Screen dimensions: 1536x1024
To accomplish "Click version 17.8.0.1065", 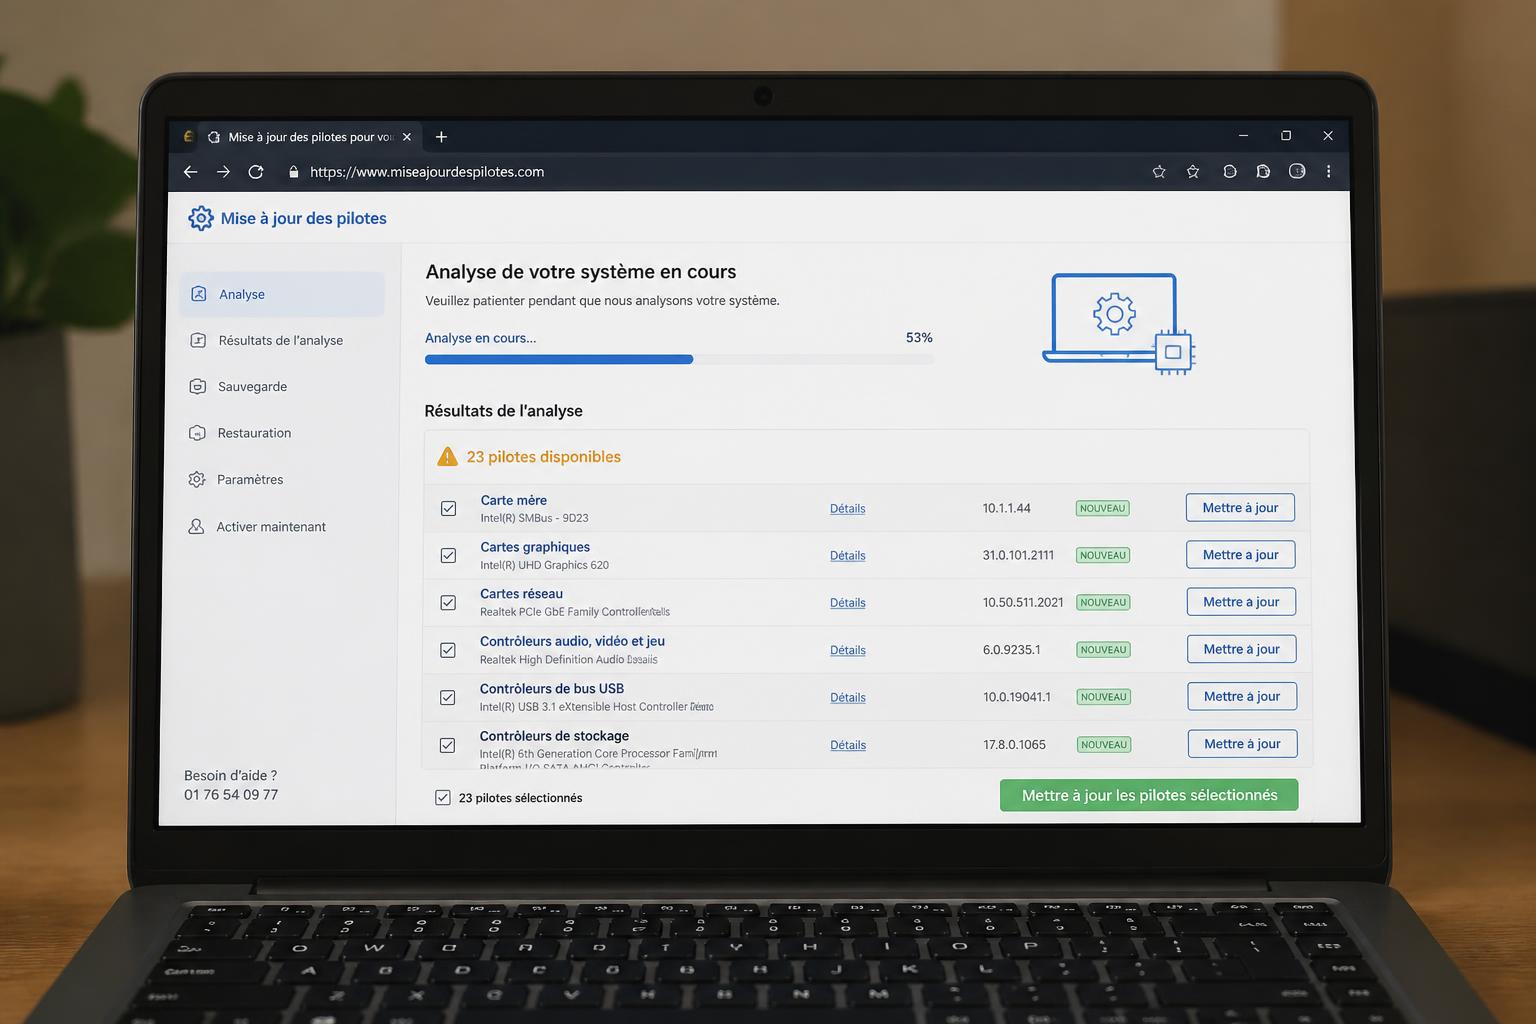I will (x=1014, y=744).
